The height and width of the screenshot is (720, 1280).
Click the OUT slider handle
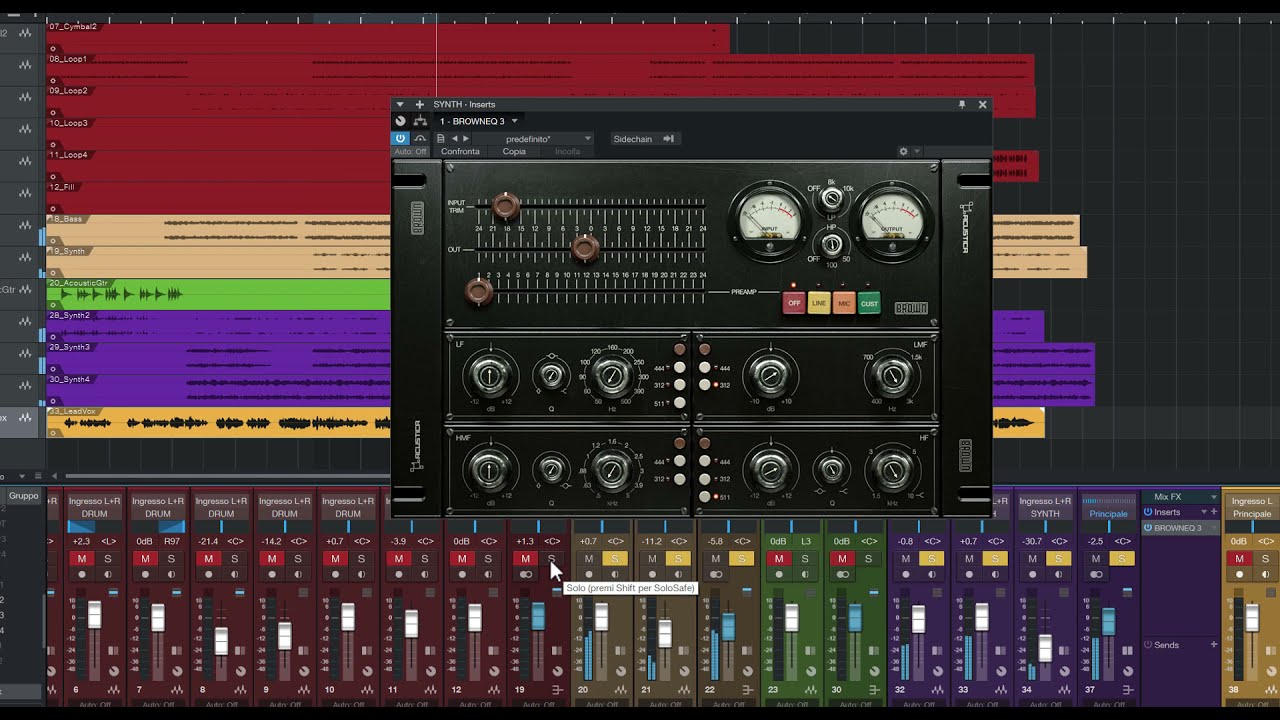point(585,248)
